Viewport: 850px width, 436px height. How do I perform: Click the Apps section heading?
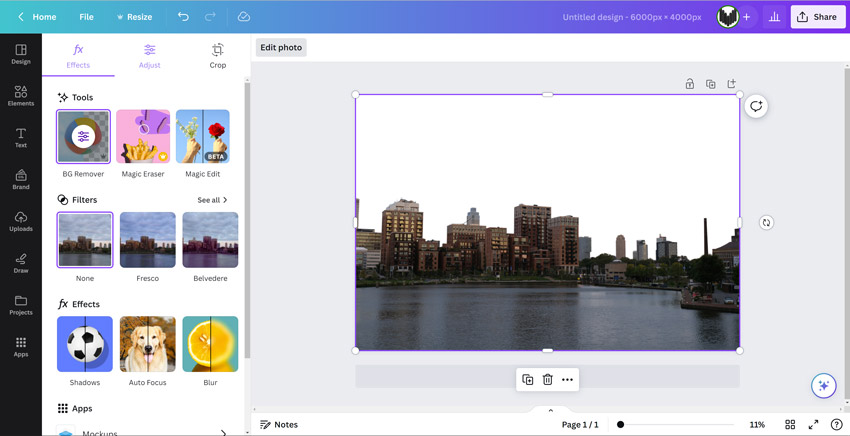click(75, 408)
